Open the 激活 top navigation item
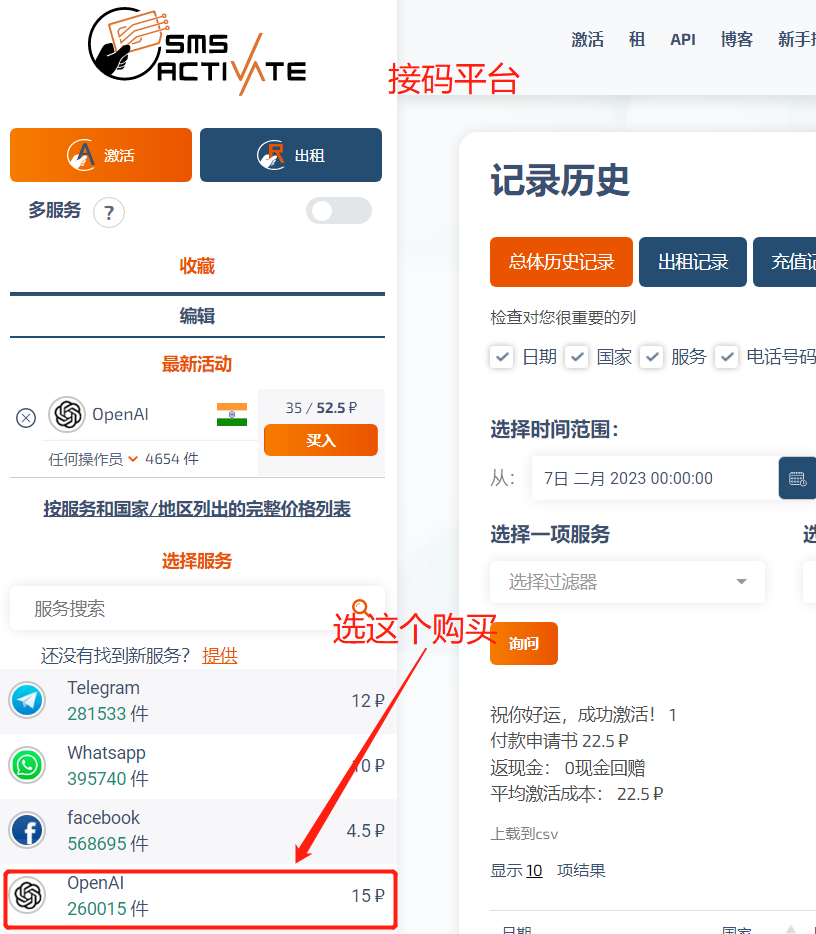 587,40
